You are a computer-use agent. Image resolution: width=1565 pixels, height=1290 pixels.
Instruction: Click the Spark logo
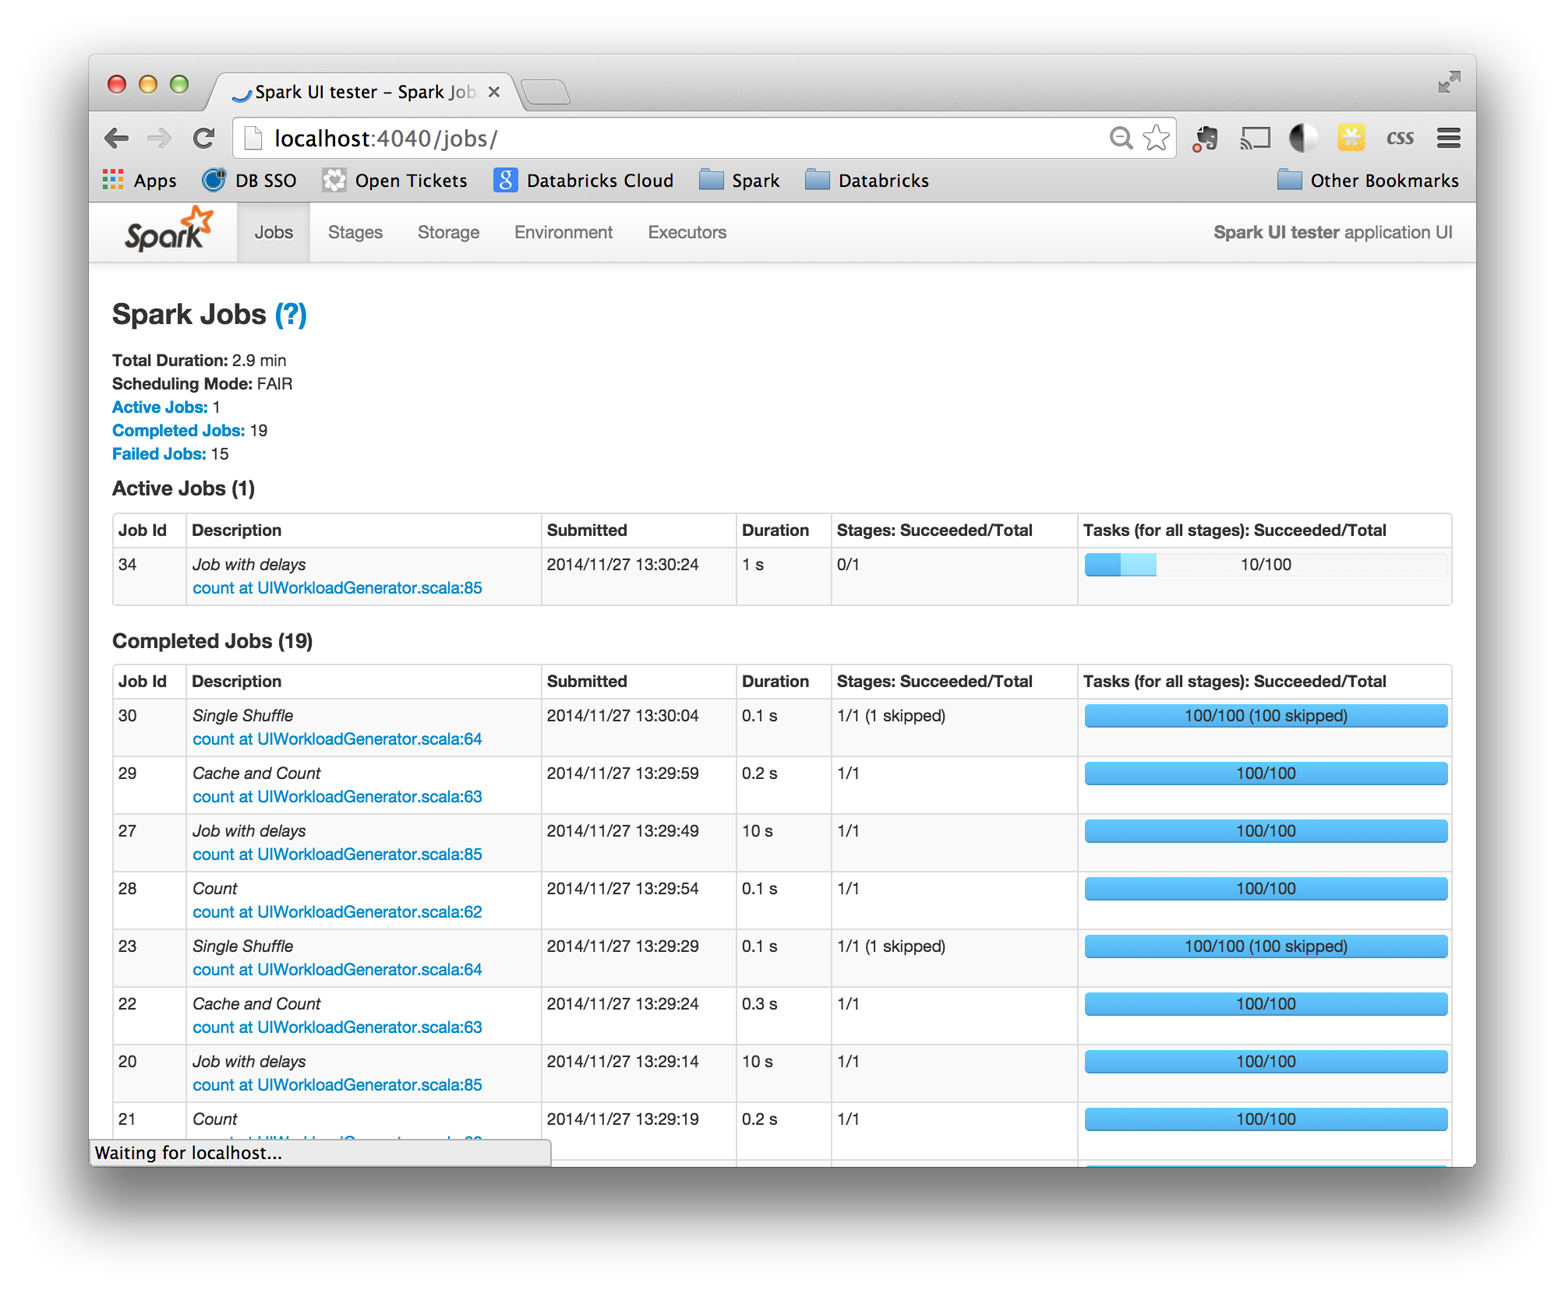(x=169, y=231)
